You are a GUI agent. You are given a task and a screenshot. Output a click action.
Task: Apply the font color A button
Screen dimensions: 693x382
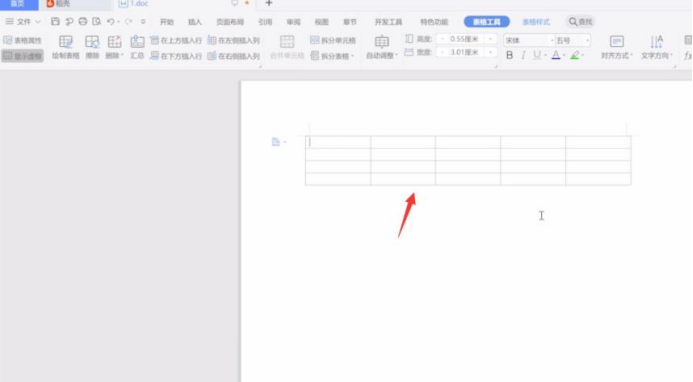[556, 55]
